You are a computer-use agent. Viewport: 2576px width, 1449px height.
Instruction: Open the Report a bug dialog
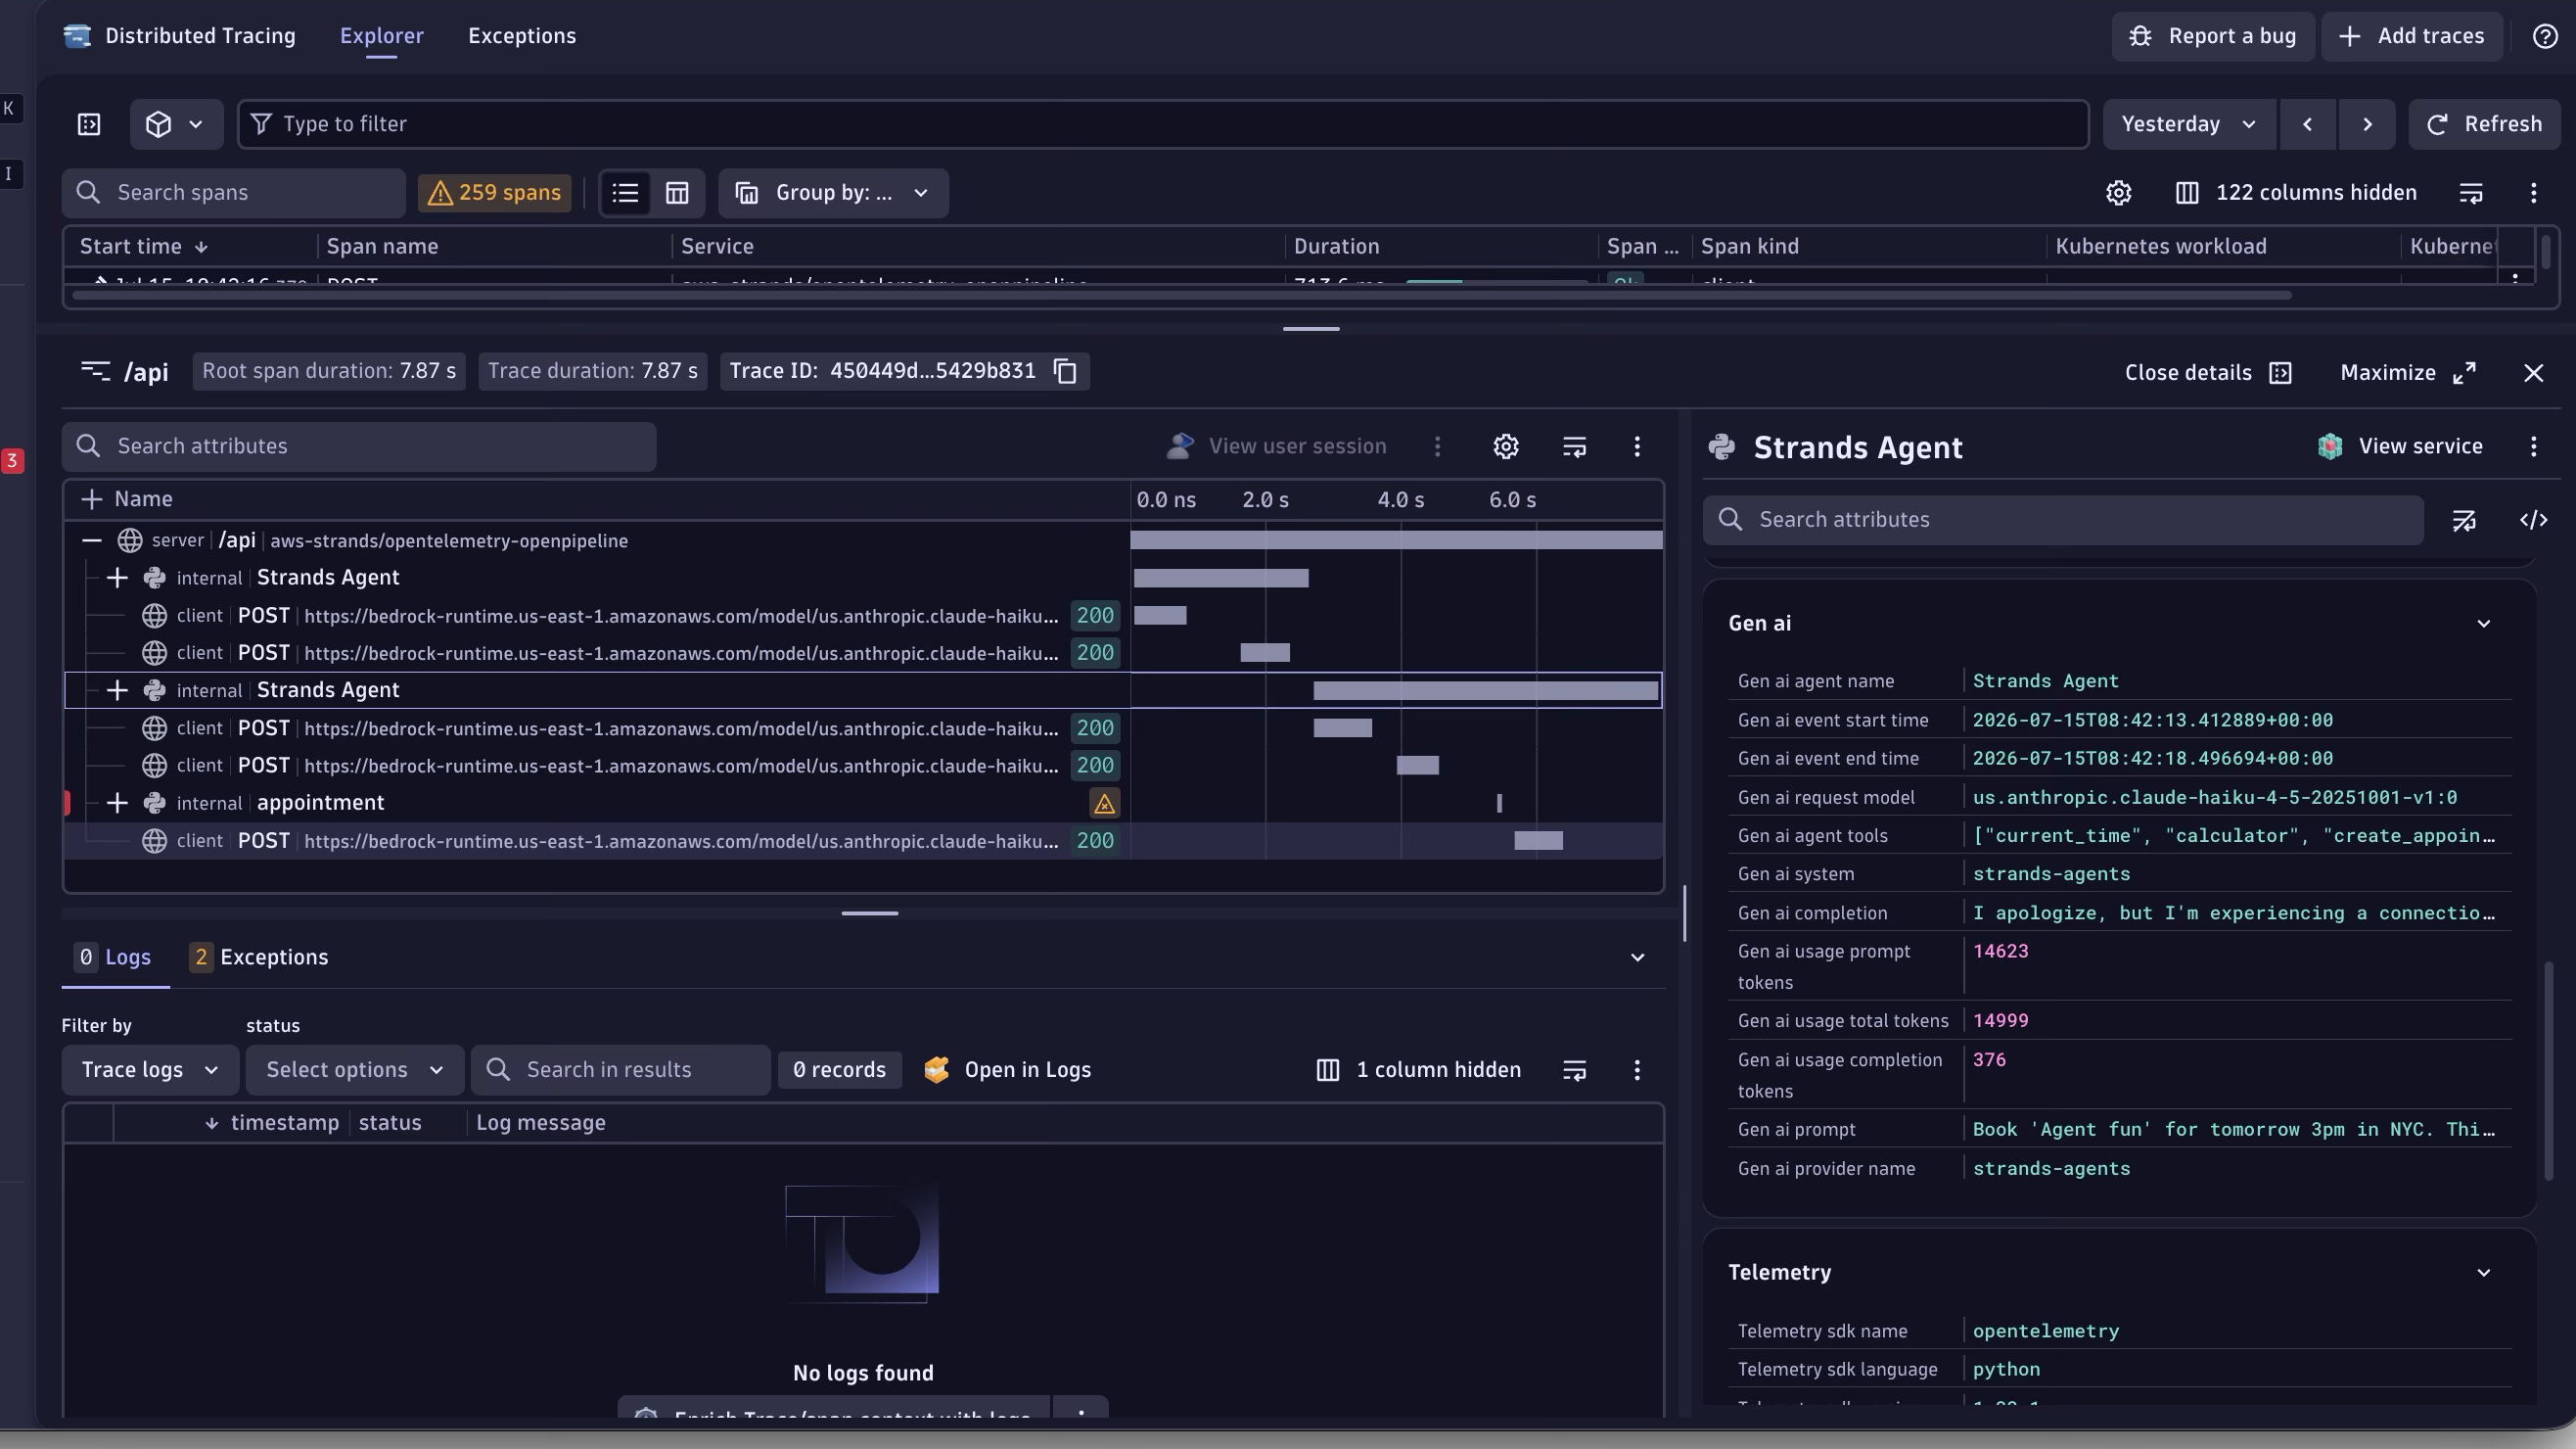click(x=2212, y=37)
